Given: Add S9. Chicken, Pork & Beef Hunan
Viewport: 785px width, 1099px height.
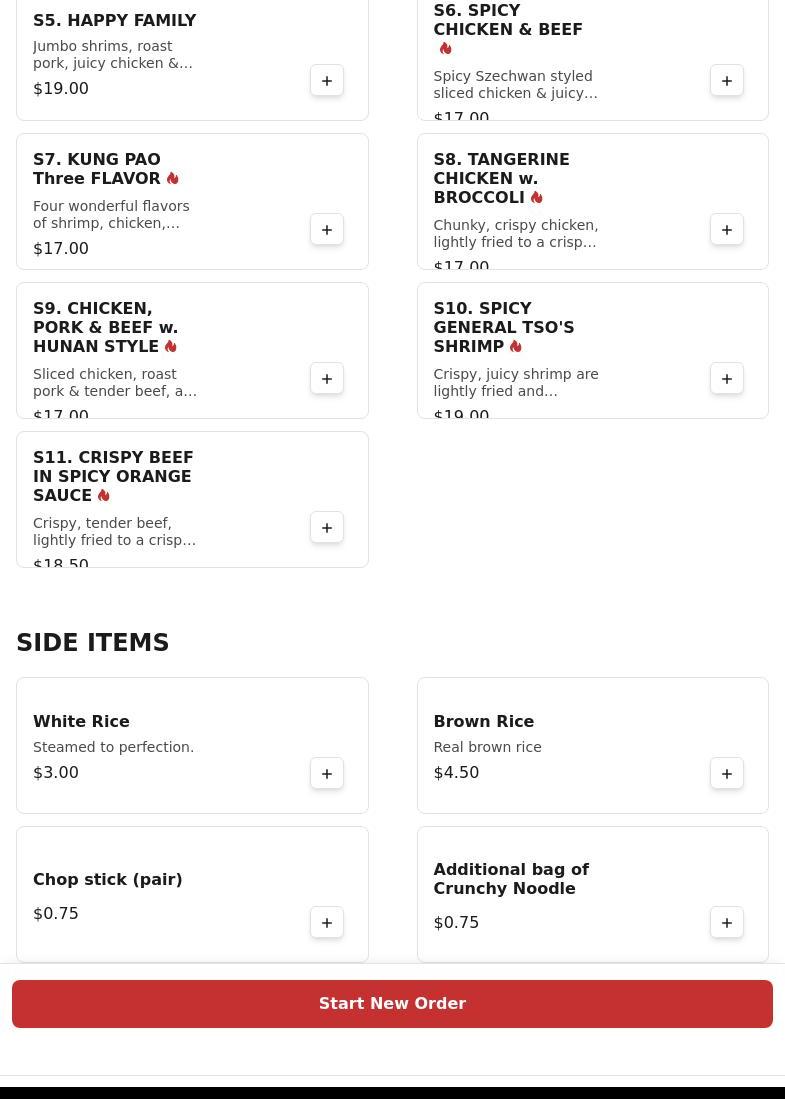Looking at the screenshot, I should pyautogui.click(x=327, y=378).
